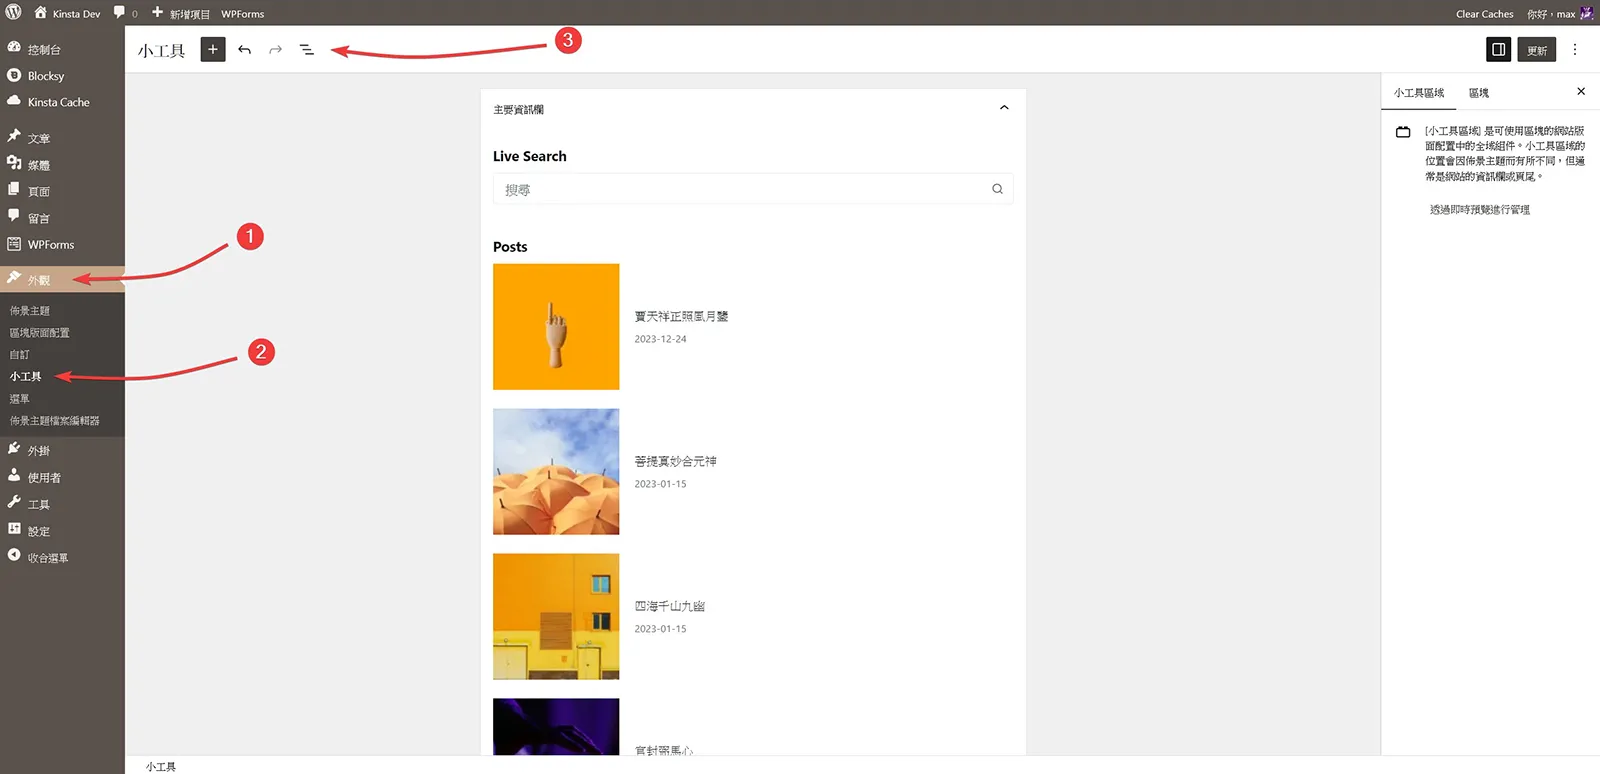
Task: Open post 賈天祥正照風月鑒
Action: [681, 316]
